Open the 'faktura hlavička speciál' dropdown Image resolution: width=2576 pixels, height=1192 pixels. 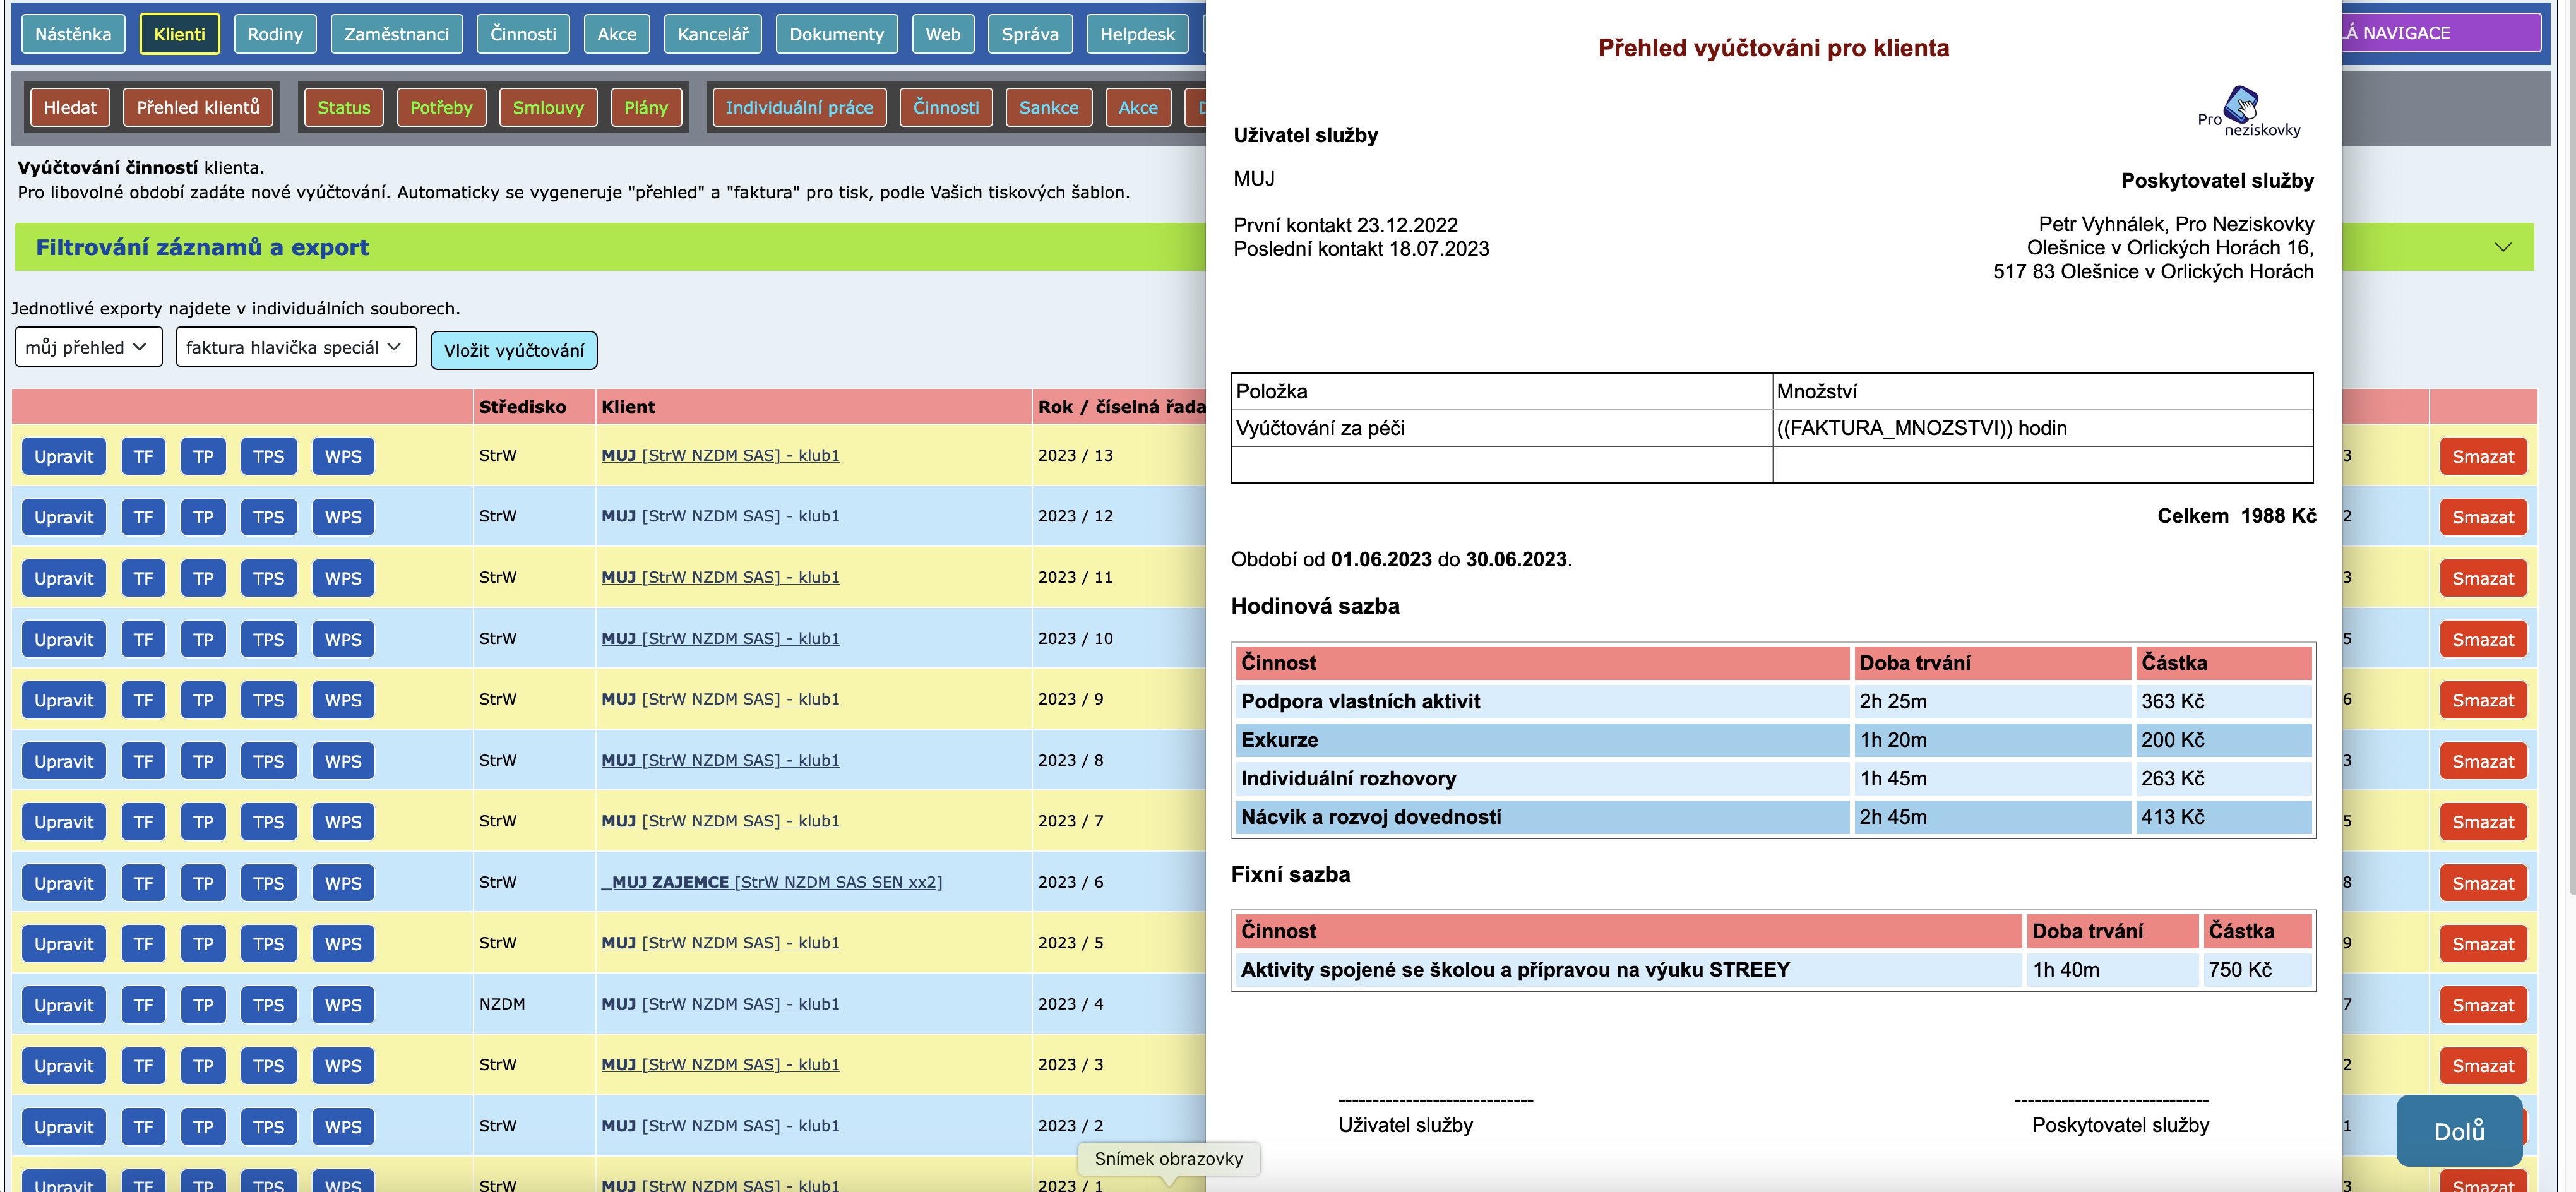point(295,347)
